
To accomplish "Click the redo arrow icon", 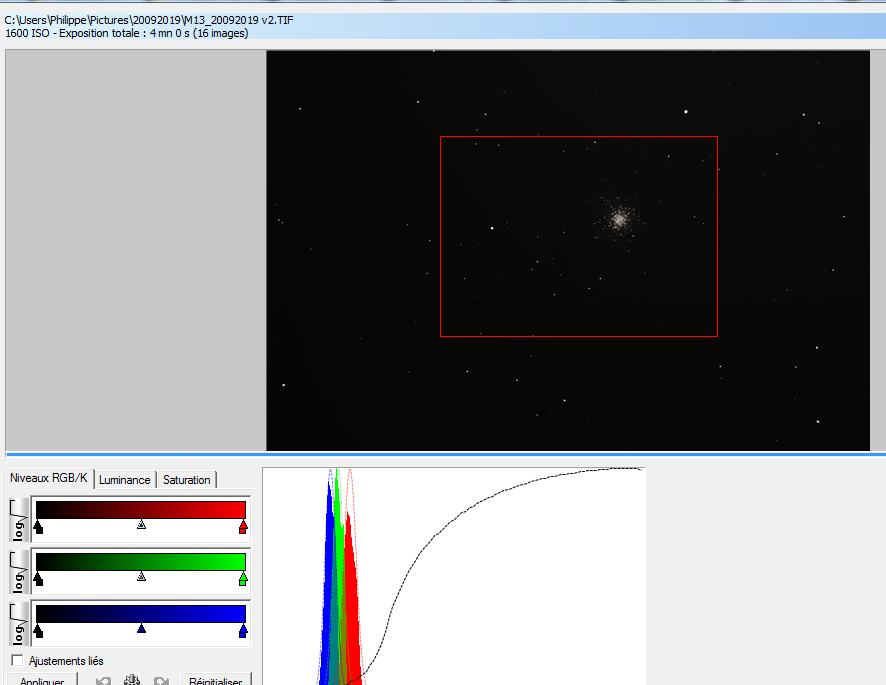I will [162, 680].
